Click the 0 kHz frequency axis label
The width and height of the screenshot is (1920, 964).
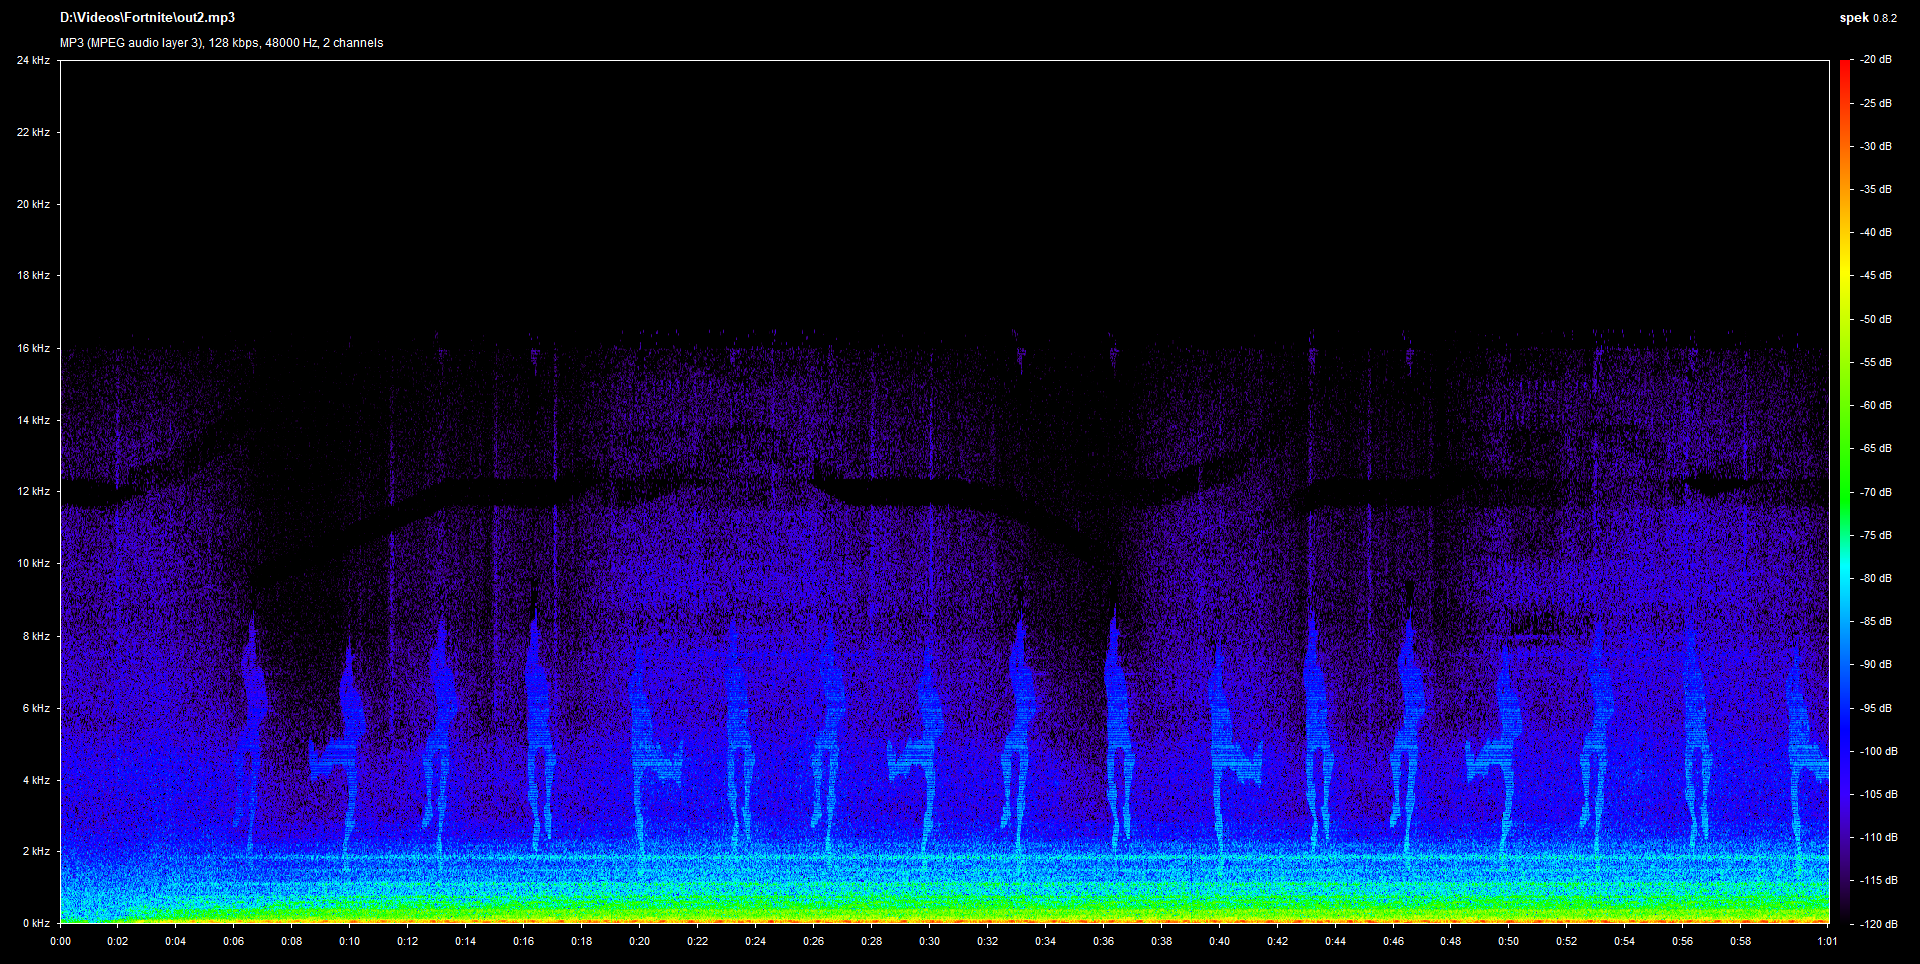[x=35, y=923]
